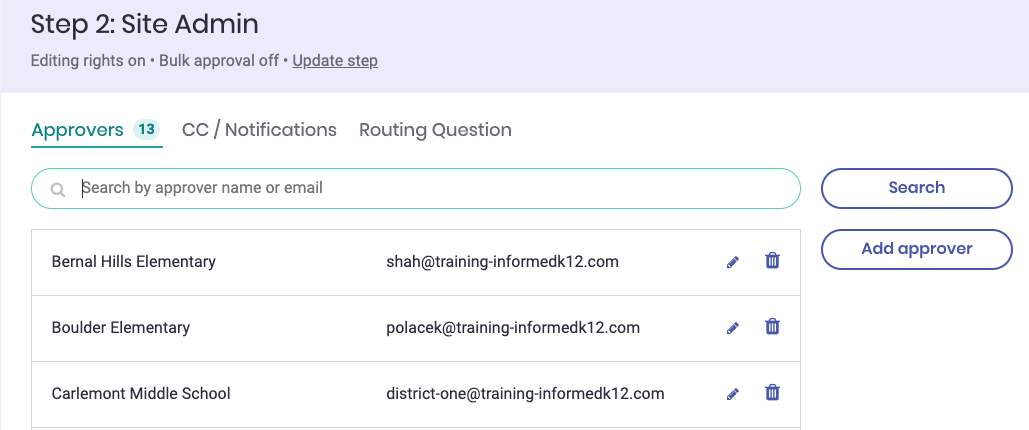1029x430 pixels.
Task: Open the Routing Question tab
Action: point(435,130)
